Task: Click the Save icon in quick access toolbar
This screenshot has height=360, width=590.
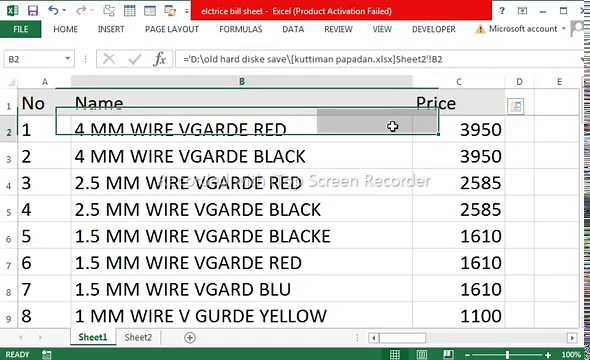Action: (33, 11)
